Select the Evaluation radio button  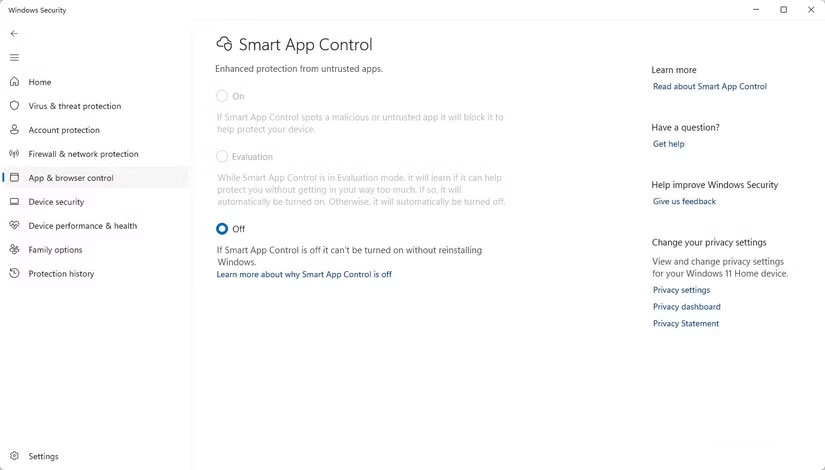(222, 157)
